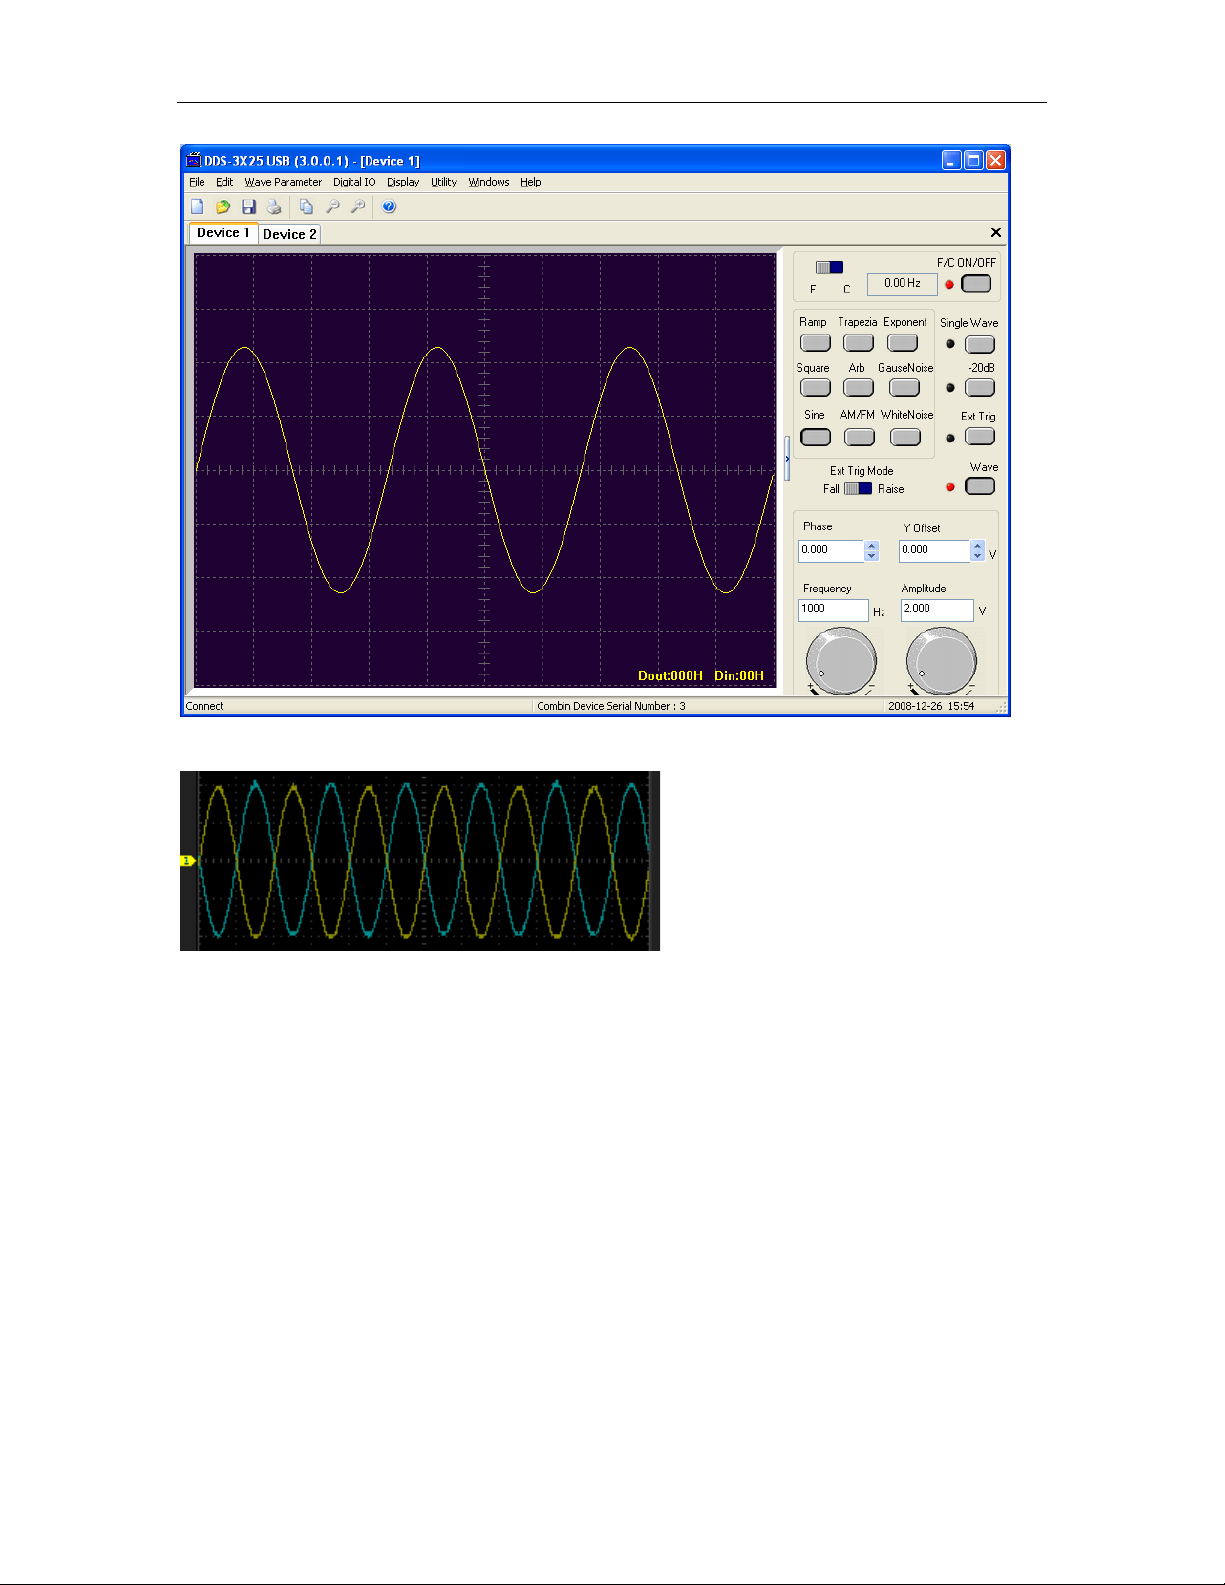Select the Ramp waveform button

coord(815,342)
